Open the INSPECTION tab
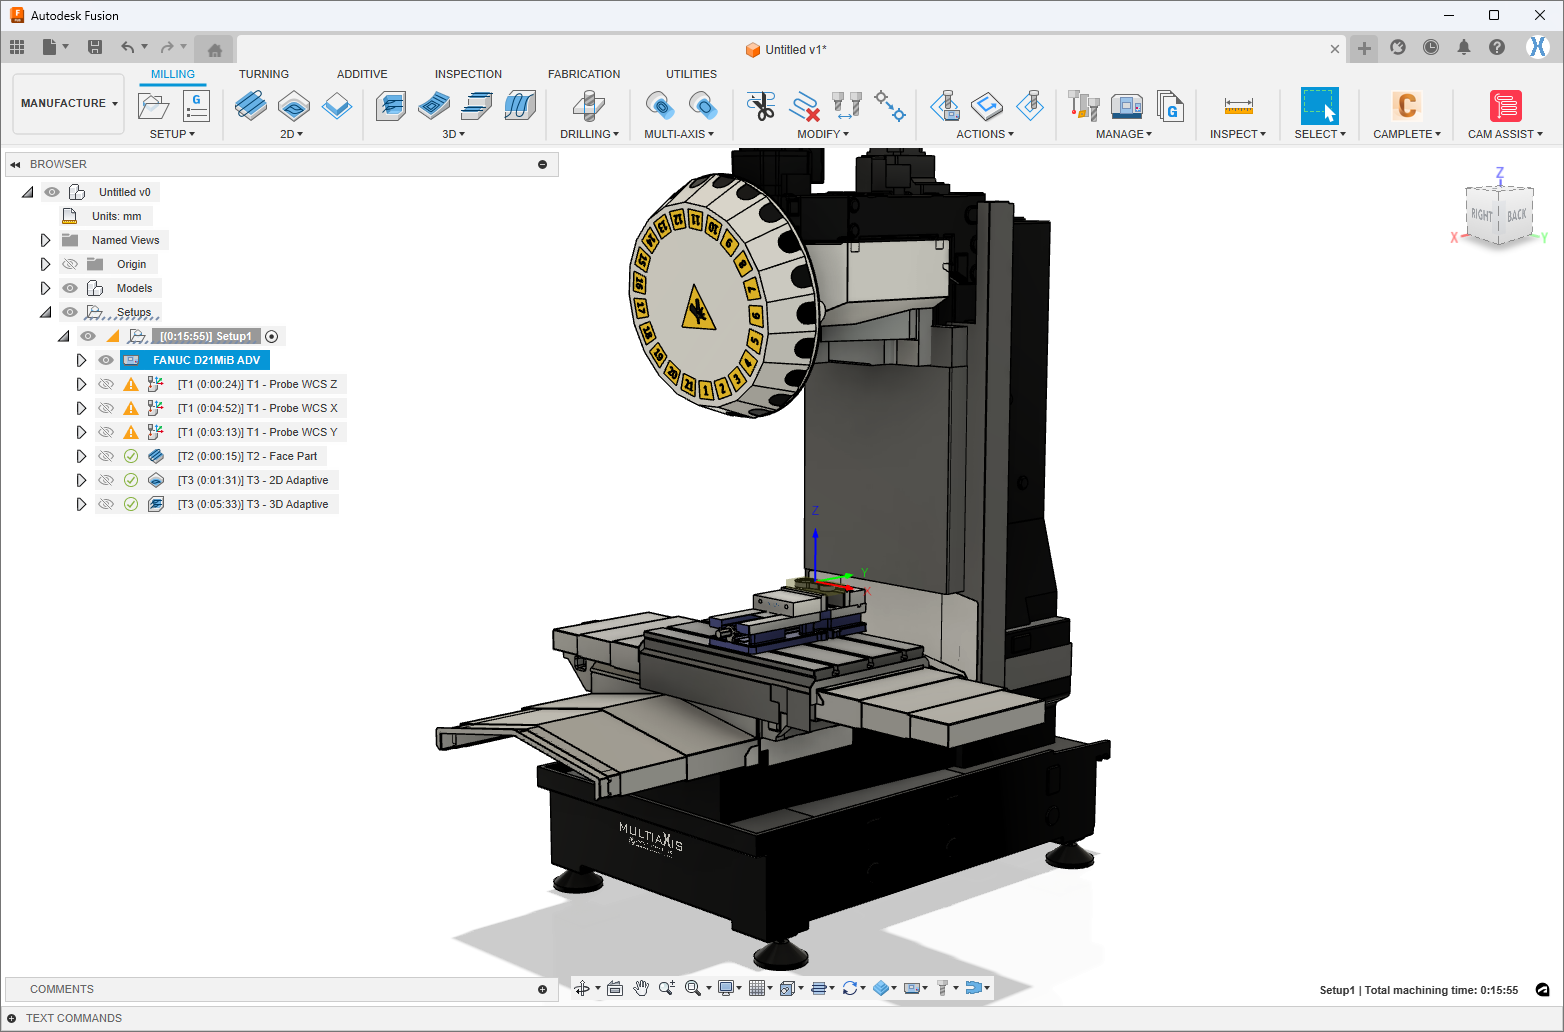Screen dimensions: 1564x1032 pos(468,74)
